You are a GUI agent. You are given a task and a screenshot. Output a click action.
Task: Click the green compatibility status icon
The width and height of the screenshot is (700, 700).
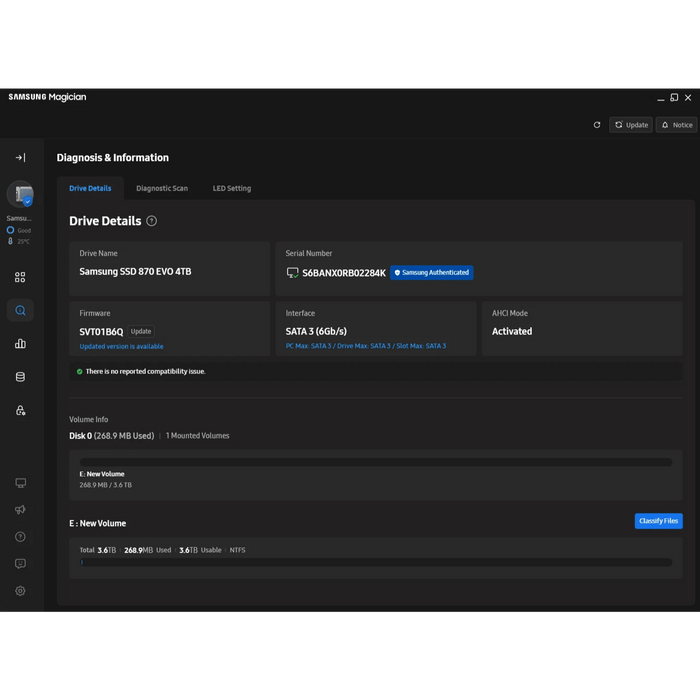click(79, 371)
